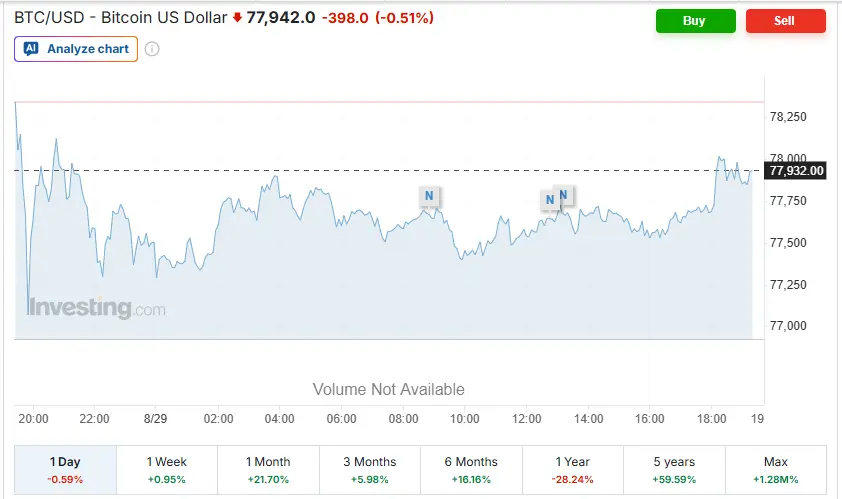This screenshot has width=842, height=499.
Task: Open the news marker near 08:00
Action: (429, 196)
